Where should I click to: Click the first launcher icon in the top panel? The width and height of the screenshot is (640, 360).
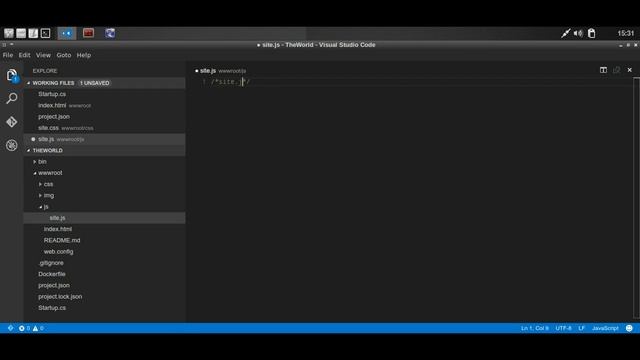coord(9,33)
